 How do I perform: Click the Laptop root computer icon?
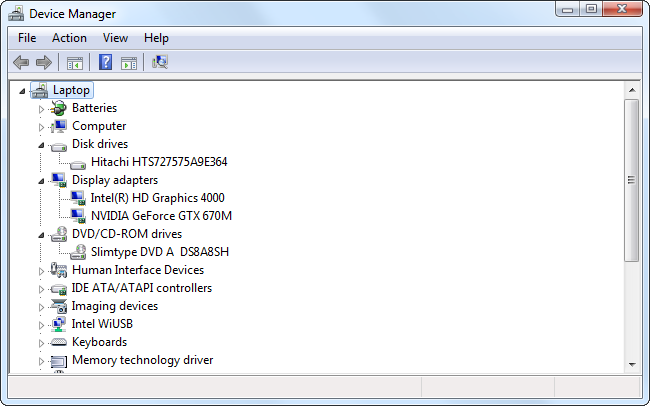click(40, 90)
